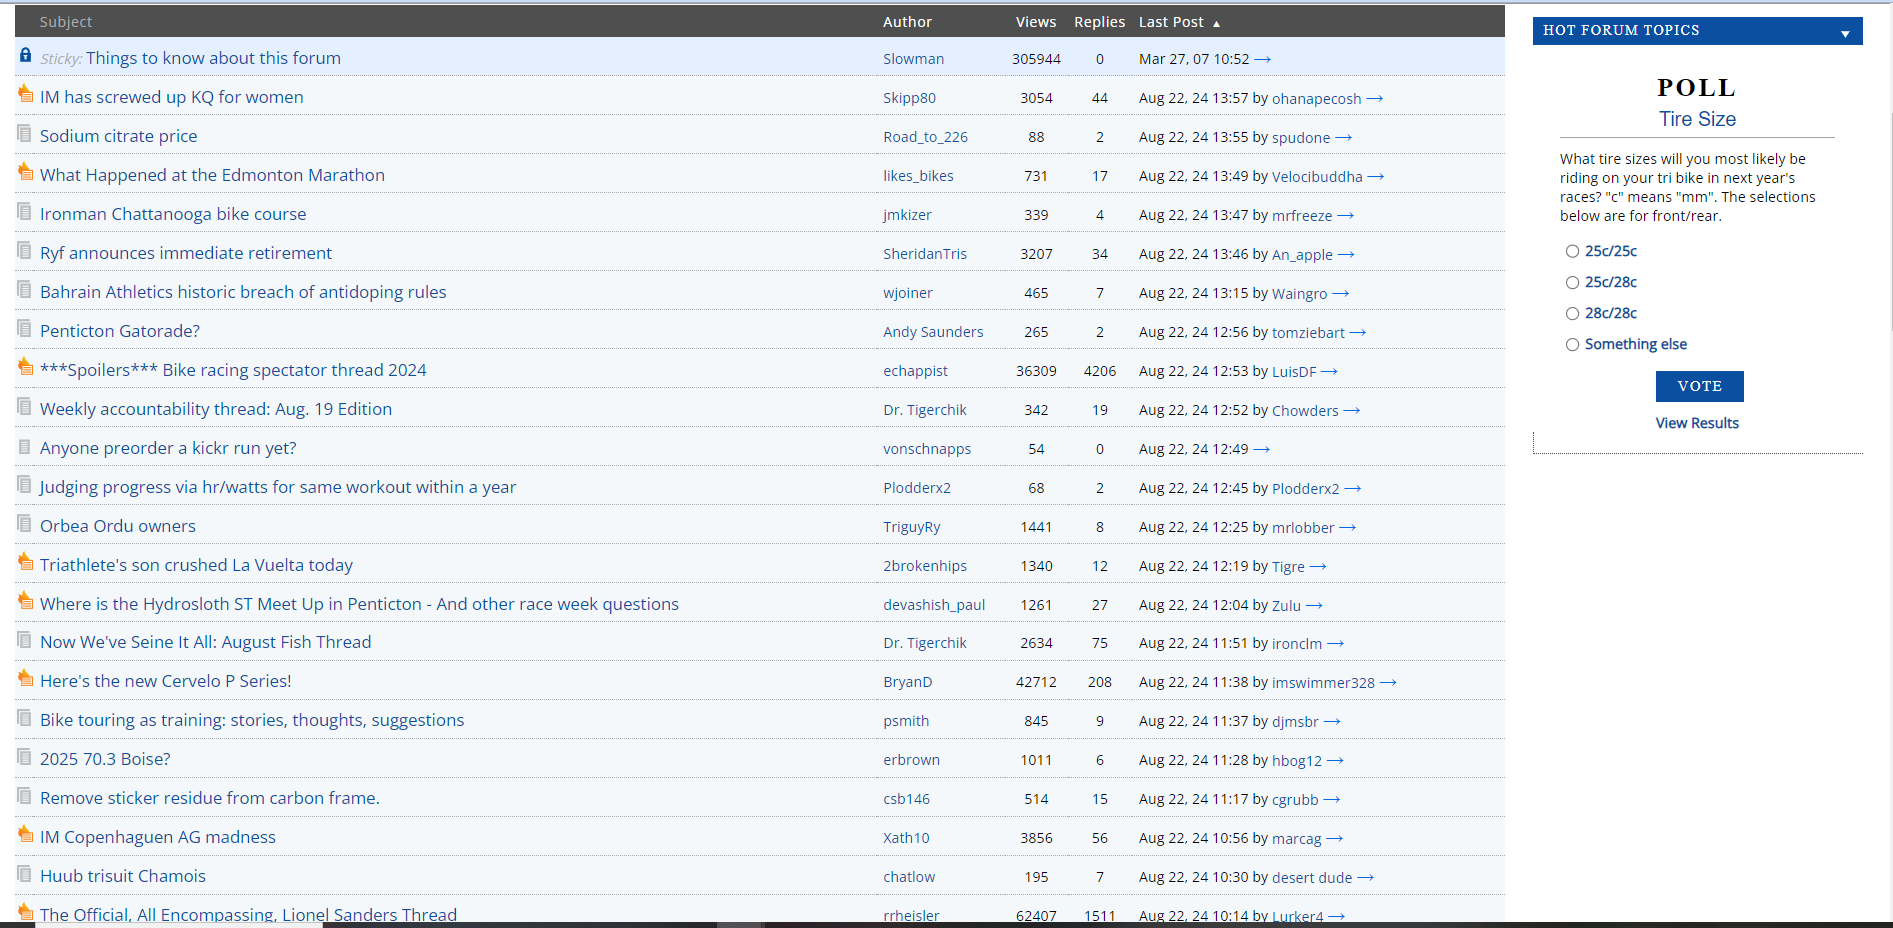1893x928 pixels.
Task: Click the lock icon beside the sticky thread
Action: click(25, 56)
